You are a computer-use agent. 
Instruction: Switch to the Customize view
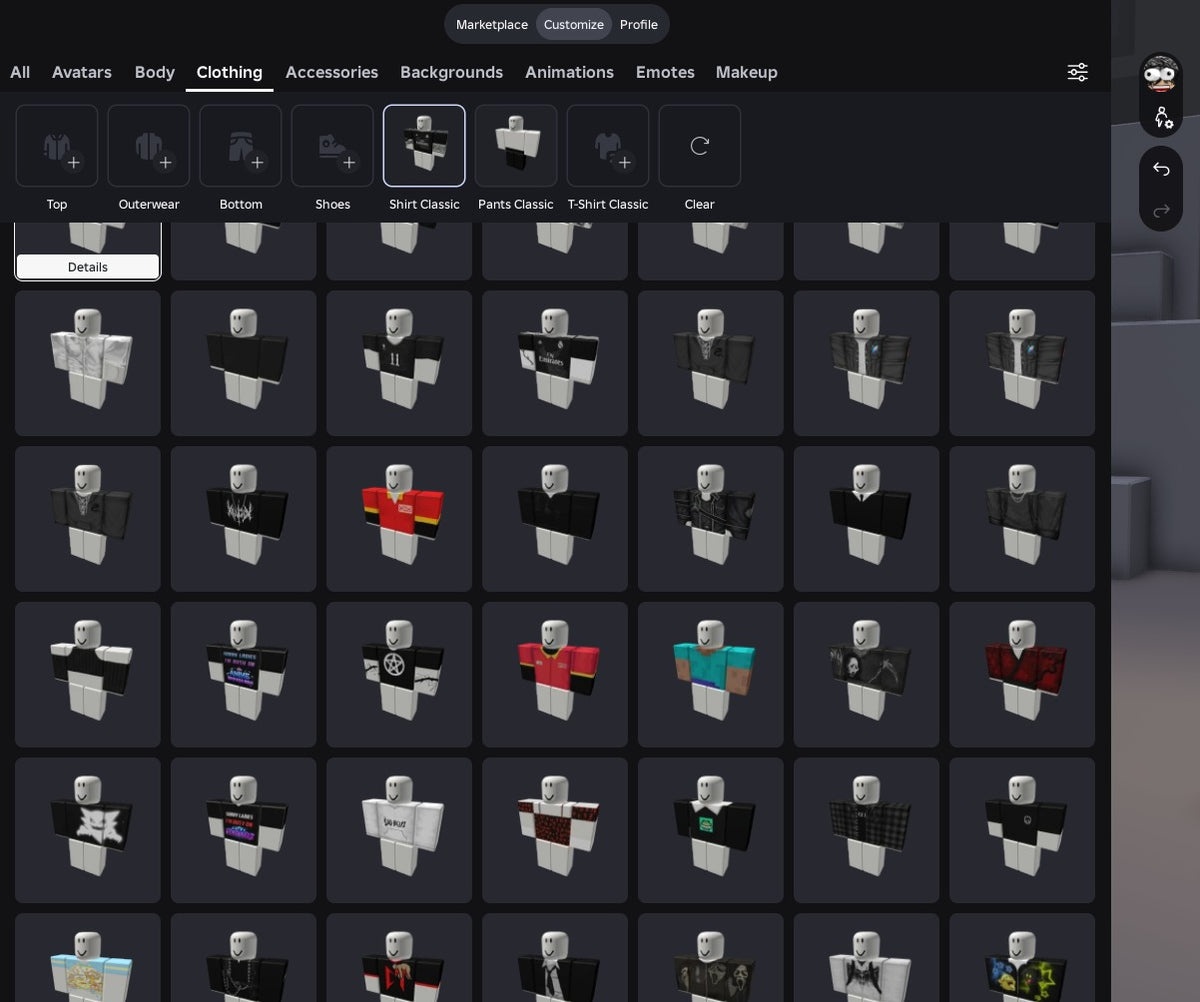tap(574, 24)
